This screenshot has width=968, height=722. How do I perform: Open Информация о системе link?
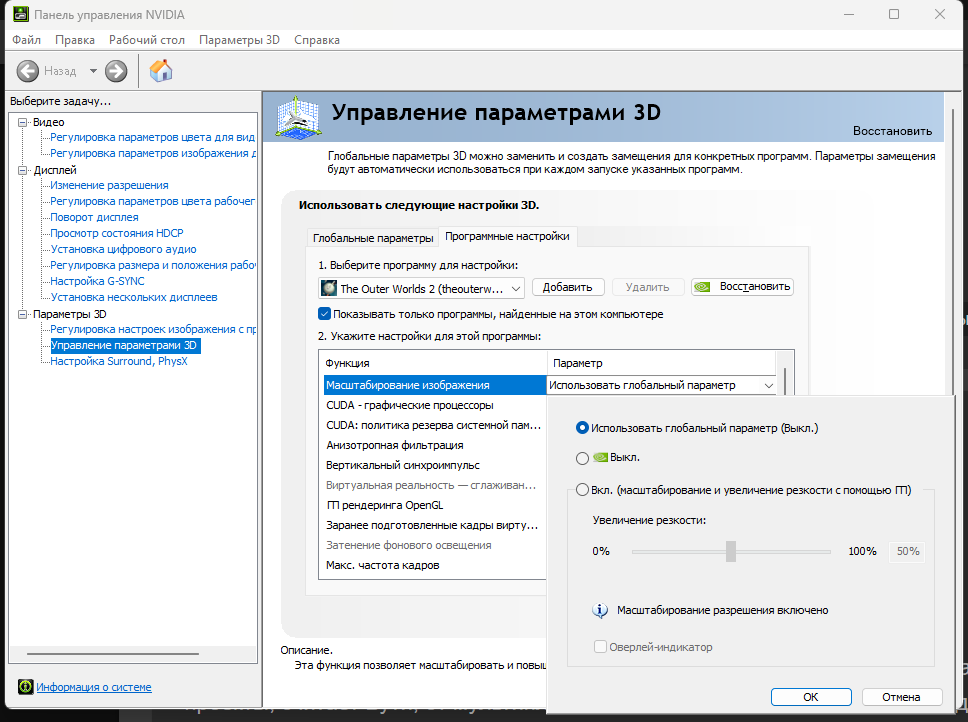94,687
